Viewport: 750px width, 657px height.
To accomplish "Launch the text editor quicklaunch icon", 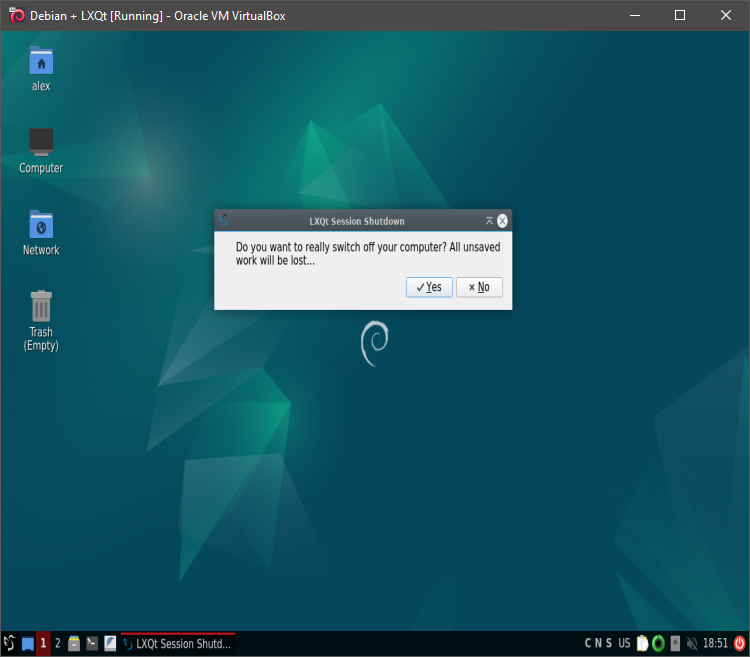I will [110, 644].
